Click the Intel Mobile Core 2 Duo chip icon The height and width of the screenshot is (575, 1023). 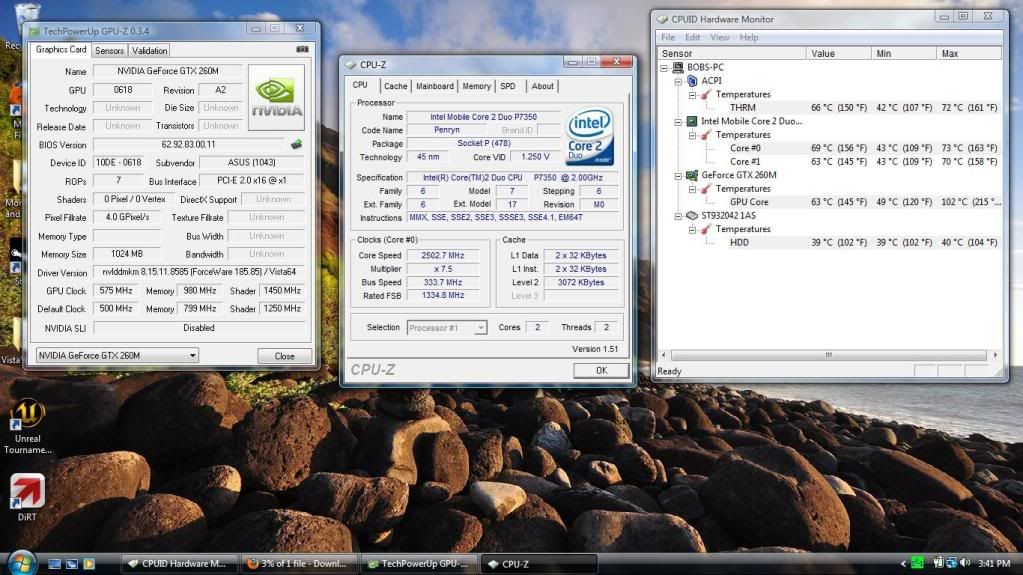(692, 121)
